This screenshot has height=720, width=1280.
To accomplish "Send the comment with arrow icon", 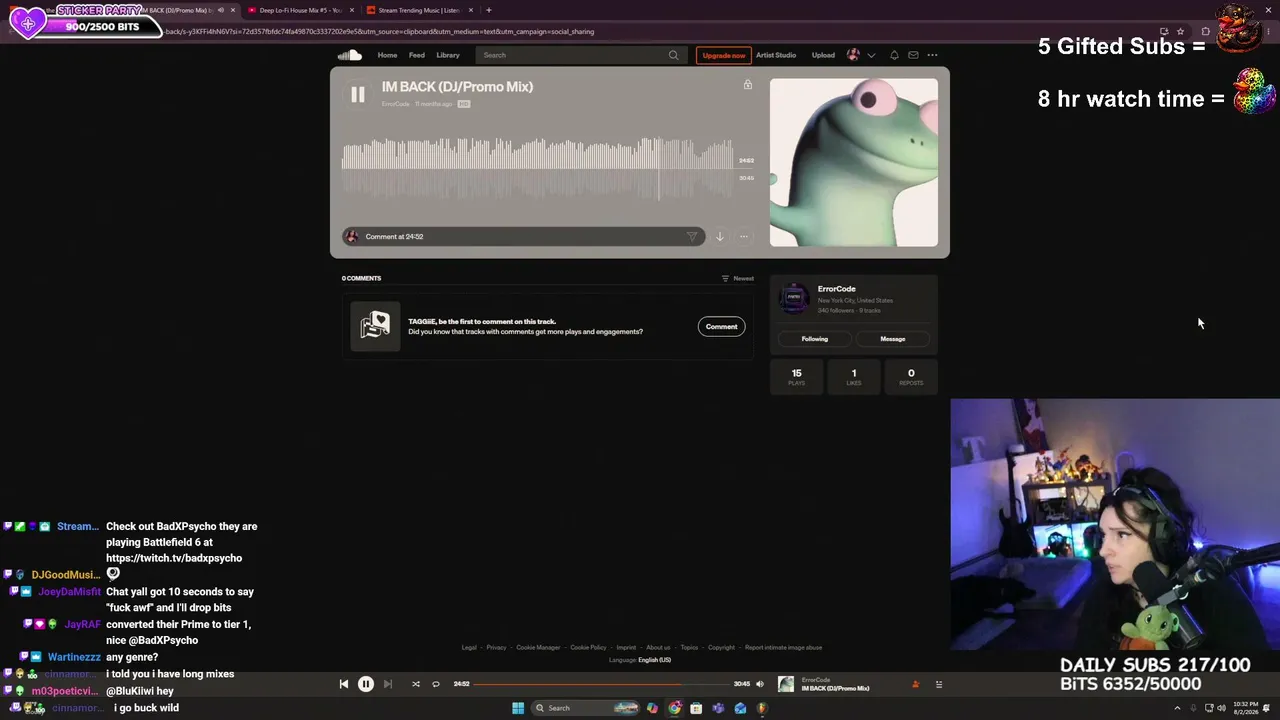I will click(x=692, y=236).
